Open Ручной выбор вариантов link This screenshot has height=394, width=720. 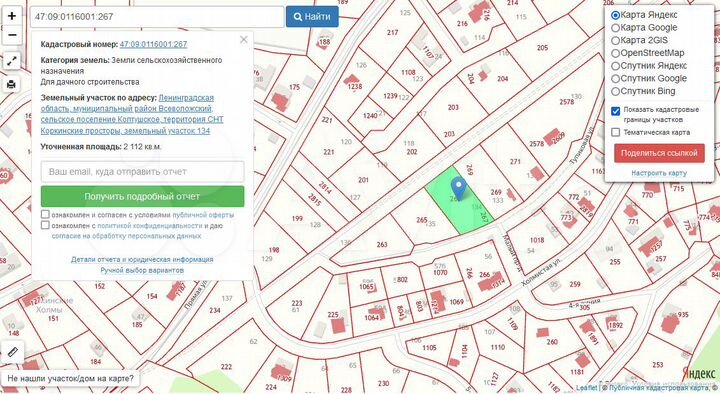(142, 270)
